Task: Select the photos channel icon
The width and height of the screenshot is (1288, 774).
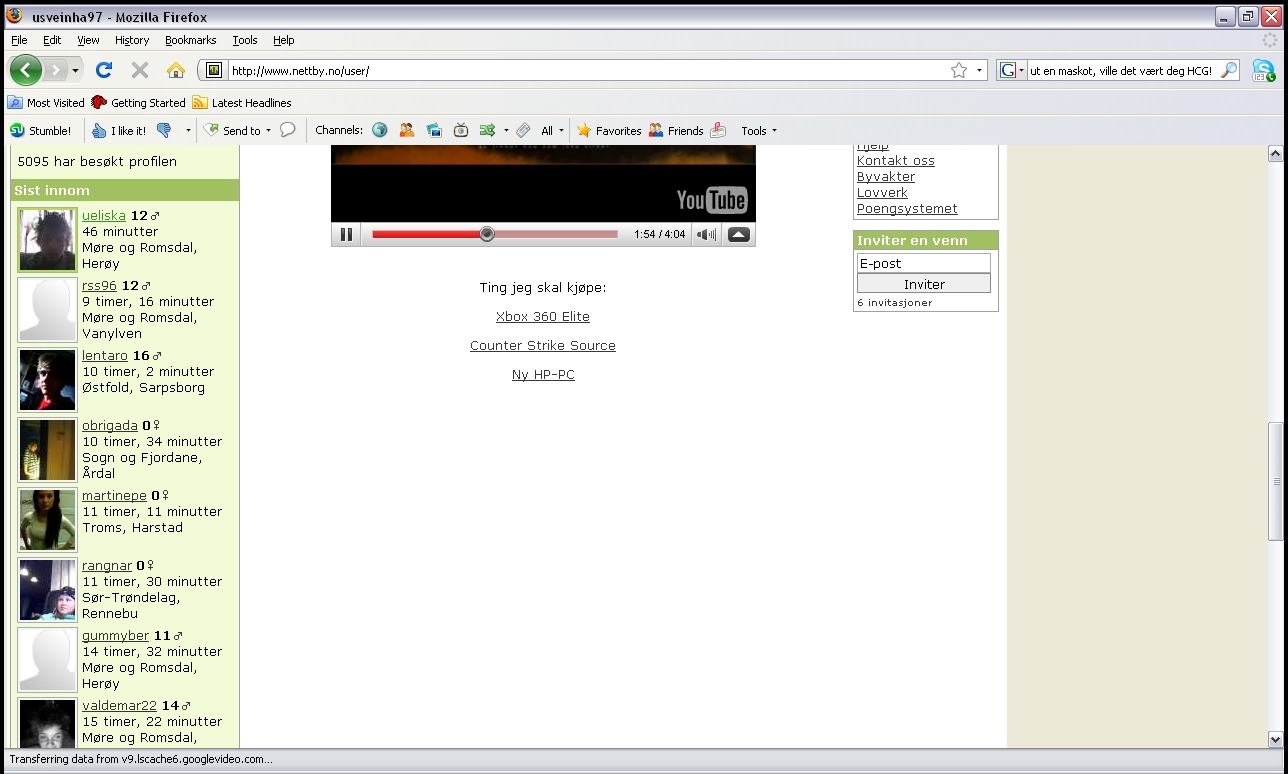Action: coord(434,130)
